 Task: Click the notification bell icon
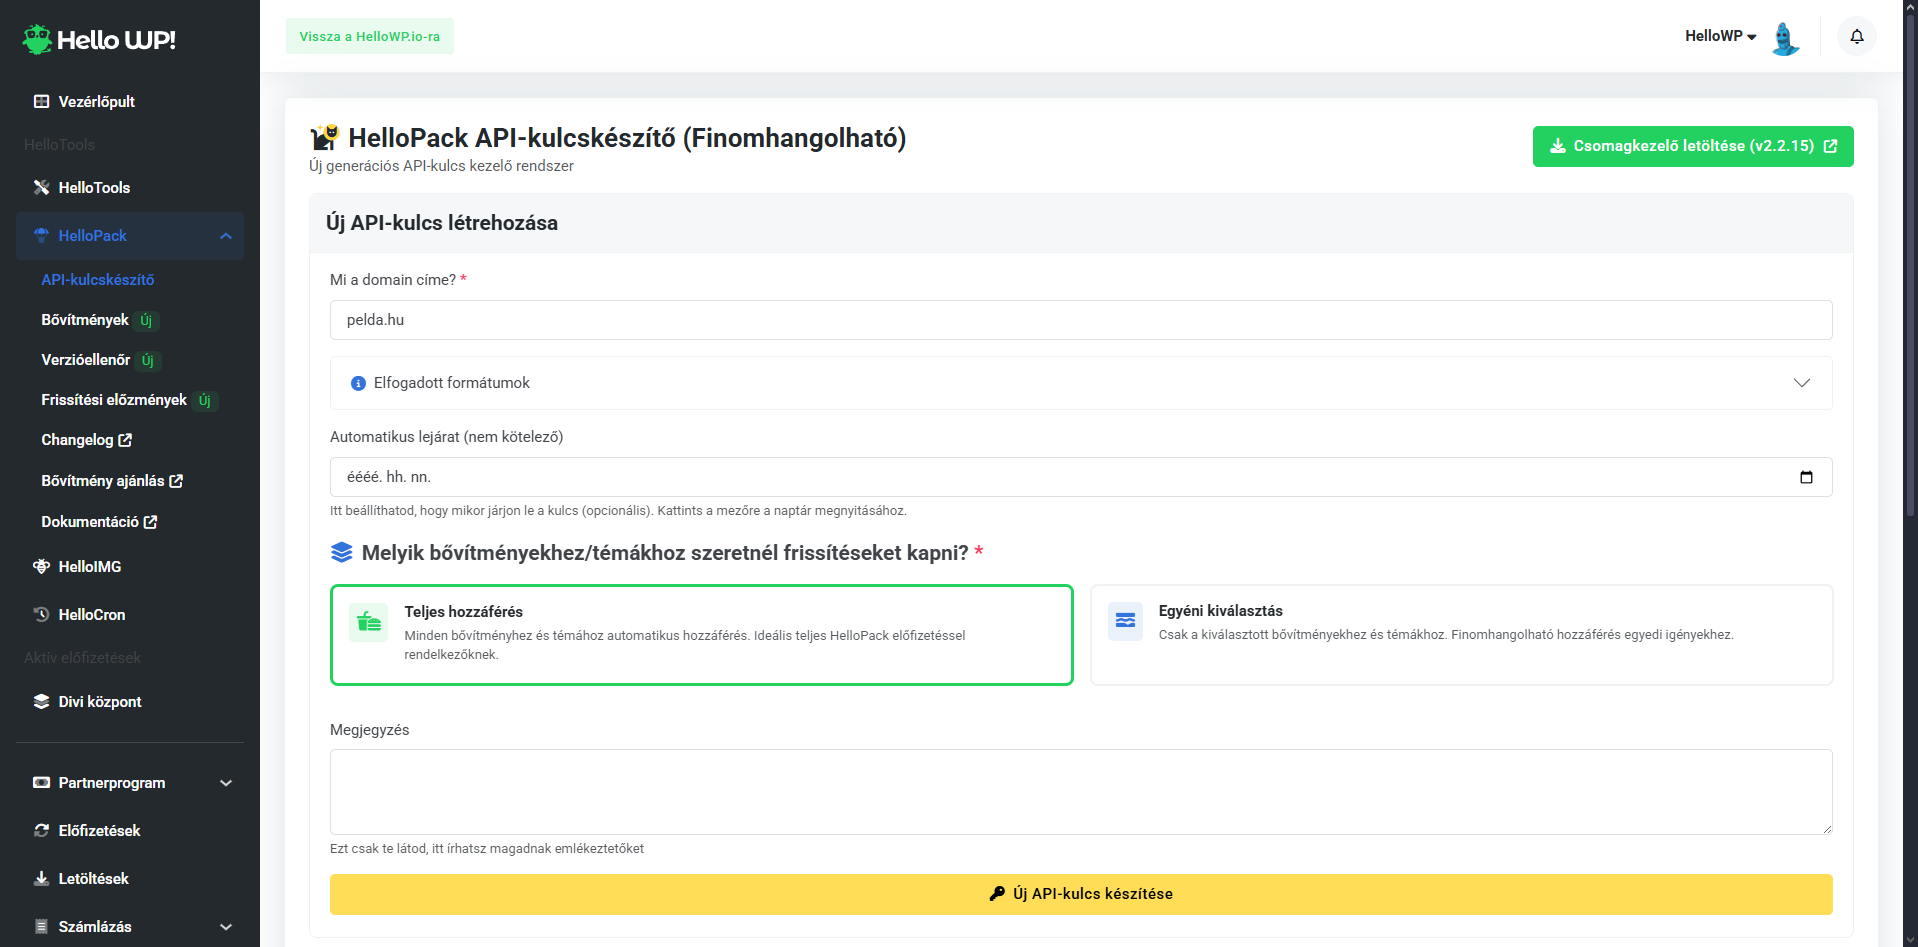pyautogui.click(x=1856, y=37)
